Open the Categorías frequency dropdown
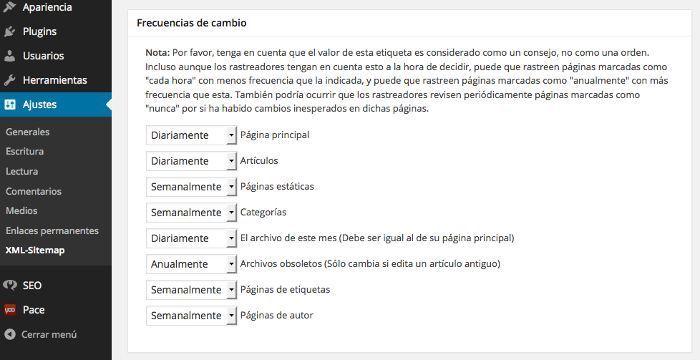The image size is (700, 360). click(192, 213)
